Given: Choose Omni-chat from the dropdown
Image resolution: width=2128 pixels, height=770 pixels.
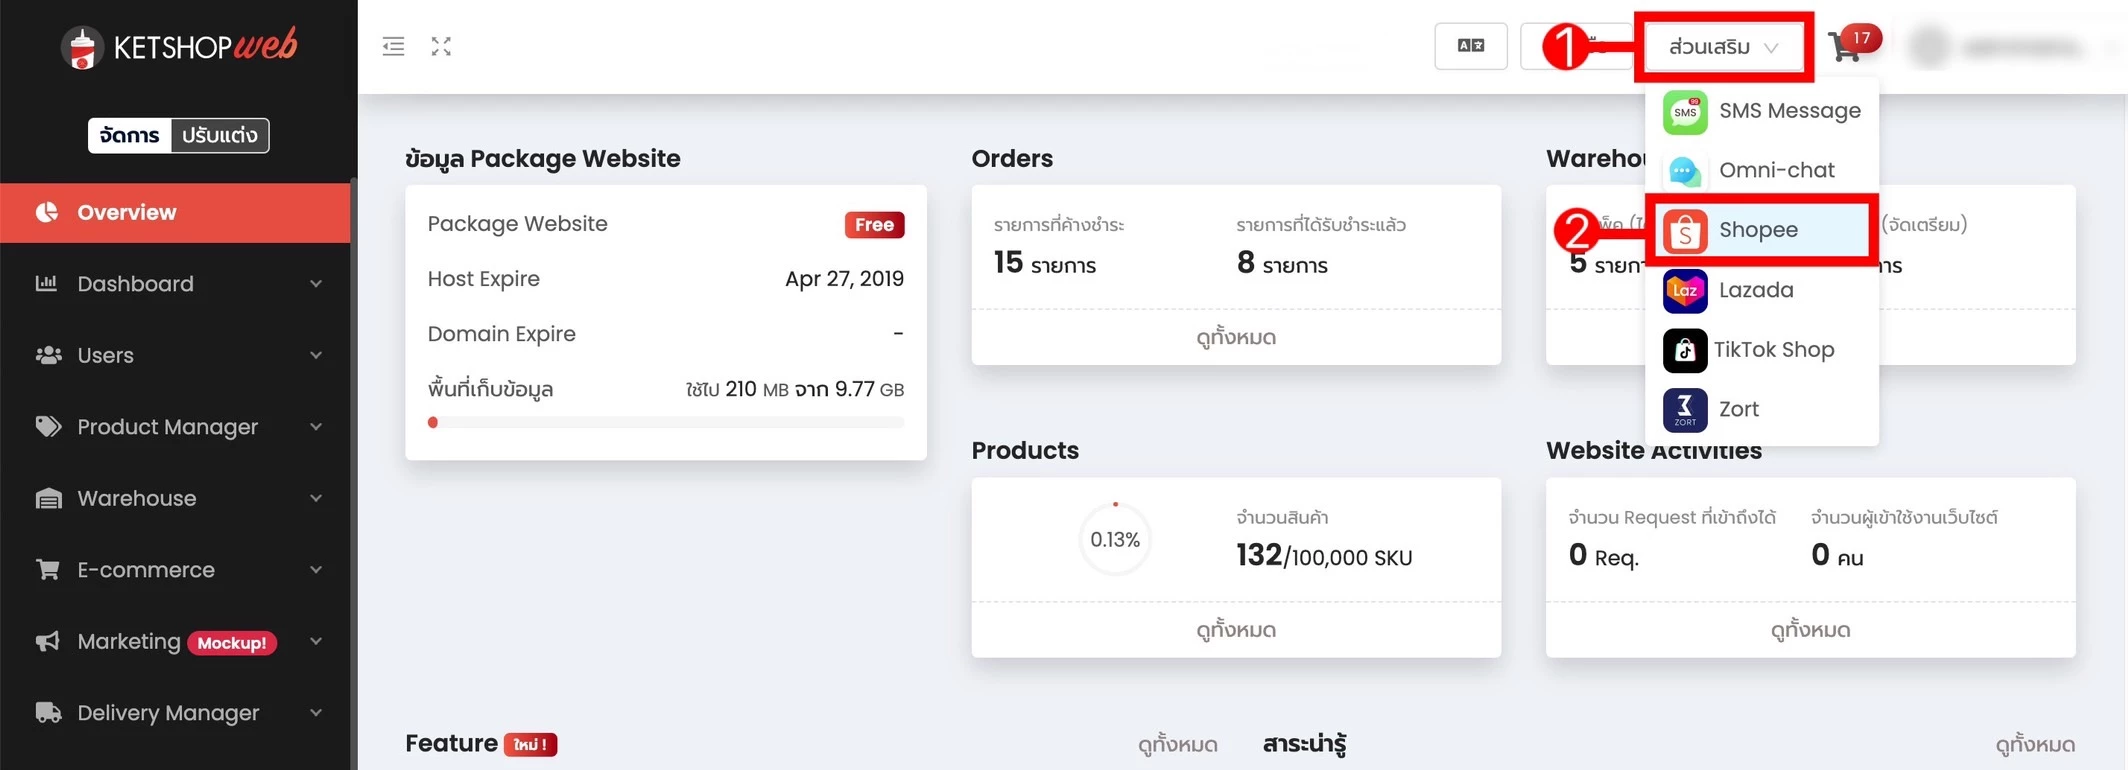Looking at the screenshot, I should tap(1762, 170).
